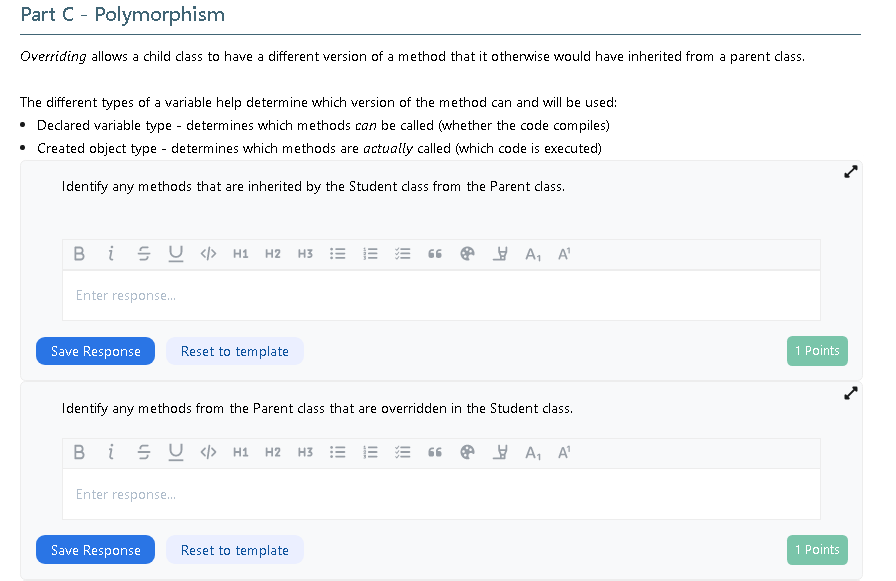Image resolution: width=896 pixels, height=581 pixels.
Task: Apply underline in the overridden methods editor
Action: click(176, 452)
